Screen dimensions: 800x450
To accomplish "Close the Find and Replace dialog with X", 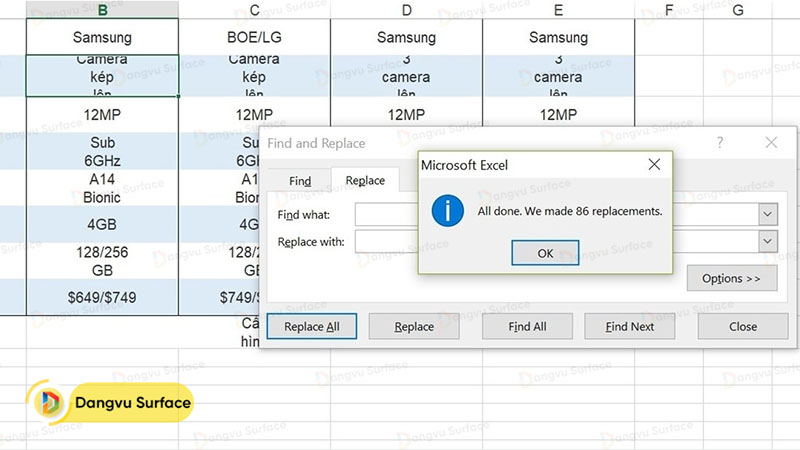I will click(770, 143).
